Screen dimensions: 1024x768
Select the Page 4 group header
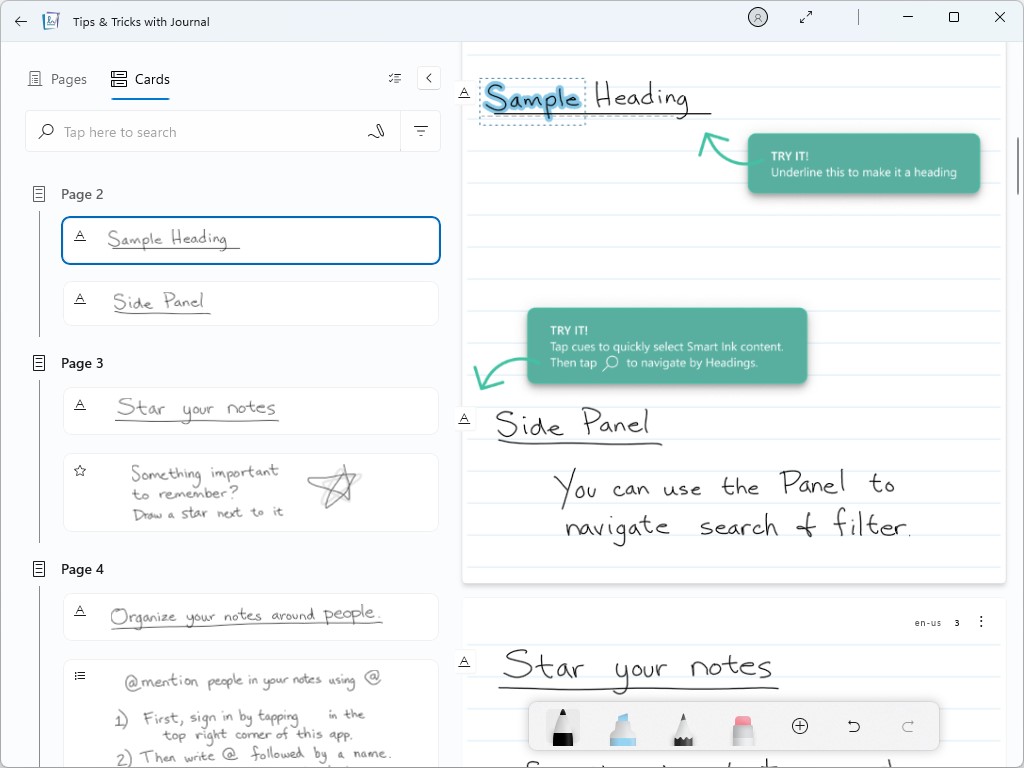82,569
